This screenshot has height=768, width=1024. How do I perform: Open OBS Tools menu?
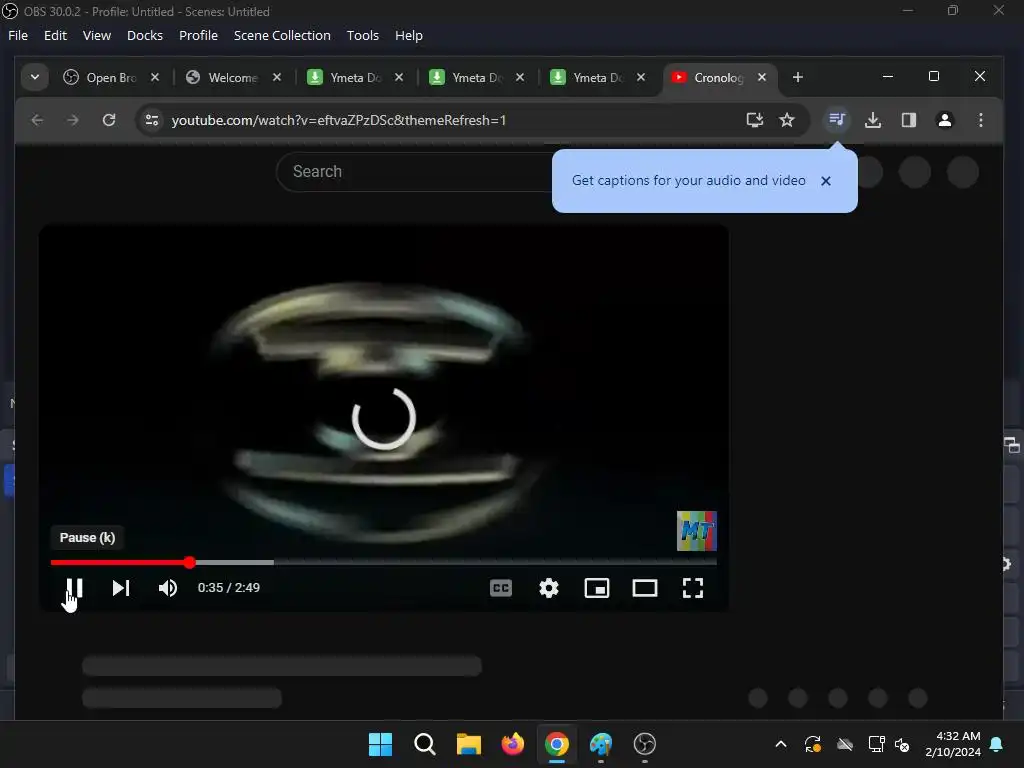[362, 36]
